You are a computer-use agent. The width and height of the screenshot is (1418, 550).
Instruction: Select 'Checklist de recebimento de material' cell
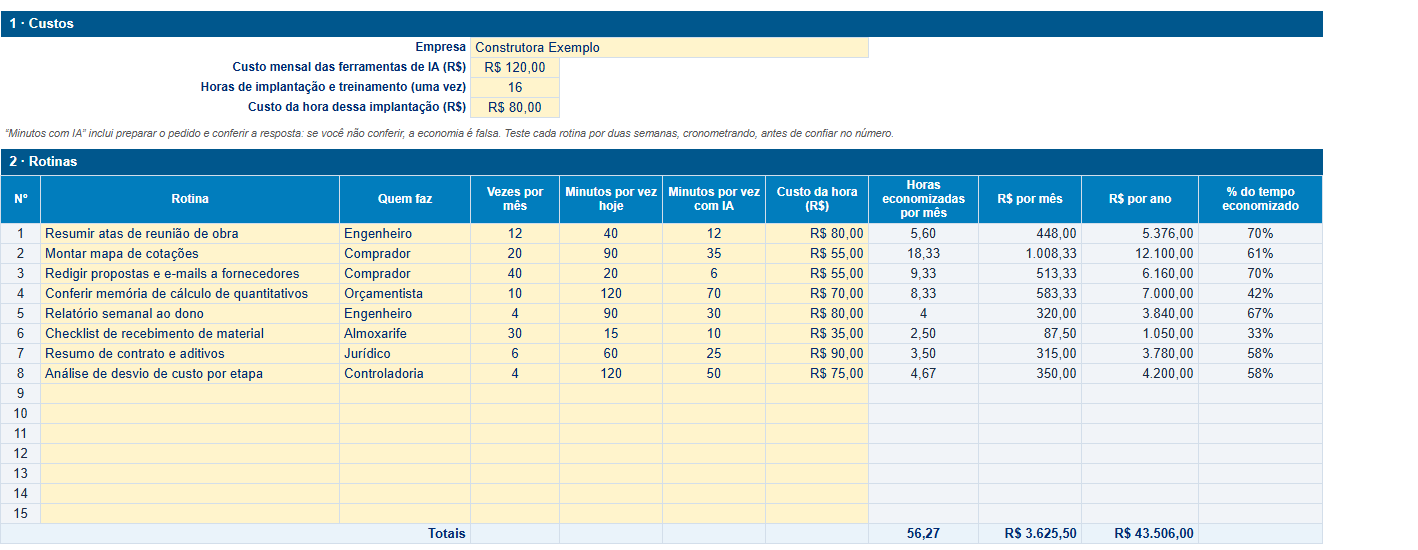click(x=190, y=333)
